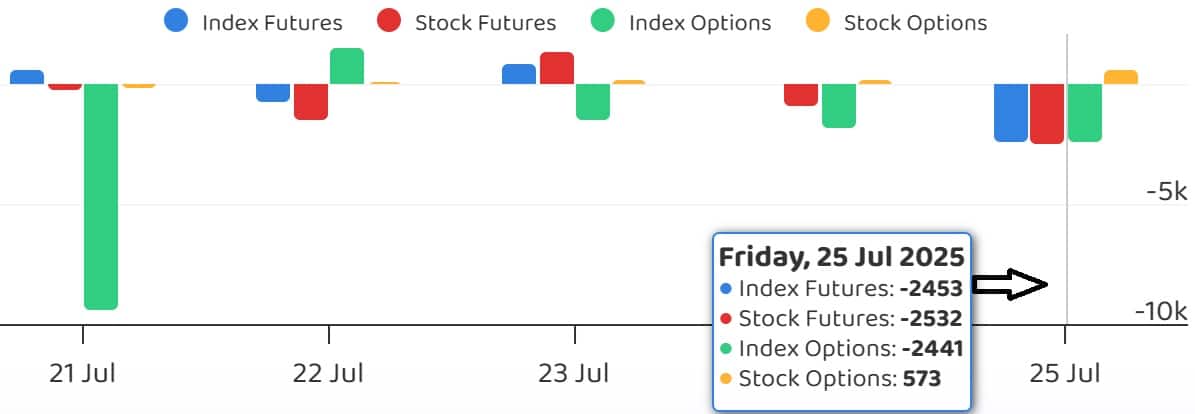Click the green Index Options legend dot
The image size is (1195, 414).
[603, 22]
